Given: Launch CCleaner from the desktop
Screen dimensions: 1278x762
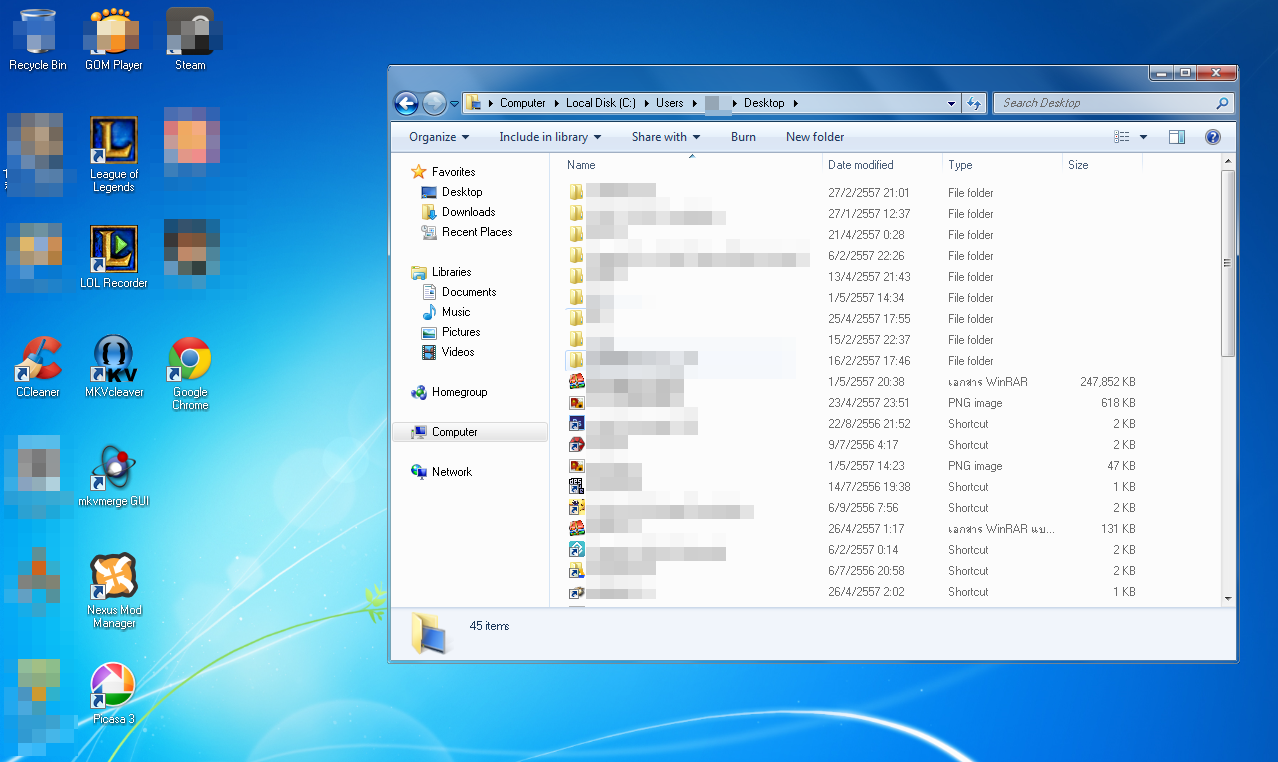Looking at the screenshot, I should click(x=38, y=360).
